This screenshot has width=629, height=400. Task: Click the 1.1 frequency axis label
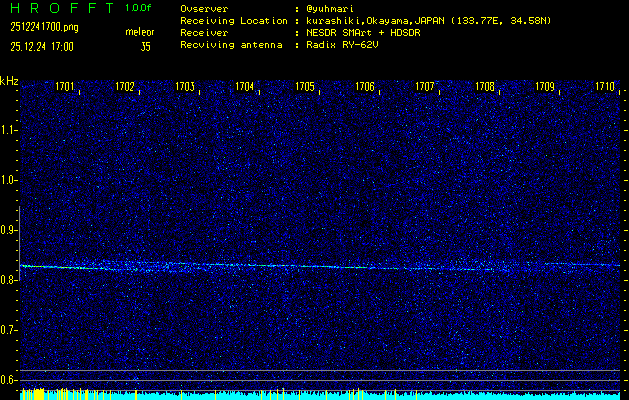tap(9, 130)
